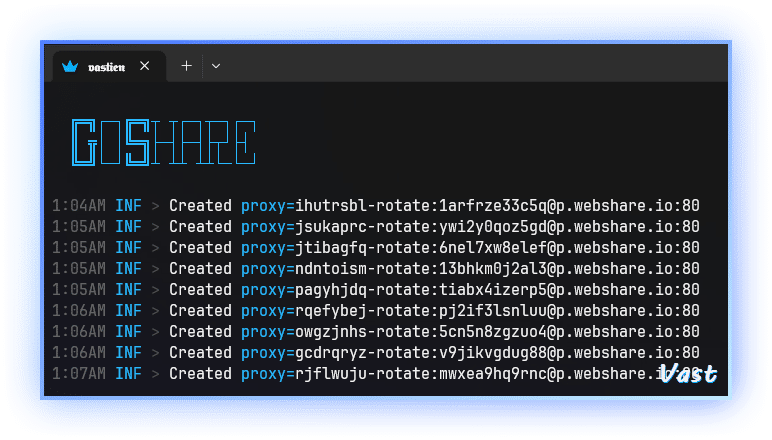The height and width of the screenshot is (440, 772).
Task: Click the blue proxy= key in the ndntoism row
Action: [x=267, y=270]
